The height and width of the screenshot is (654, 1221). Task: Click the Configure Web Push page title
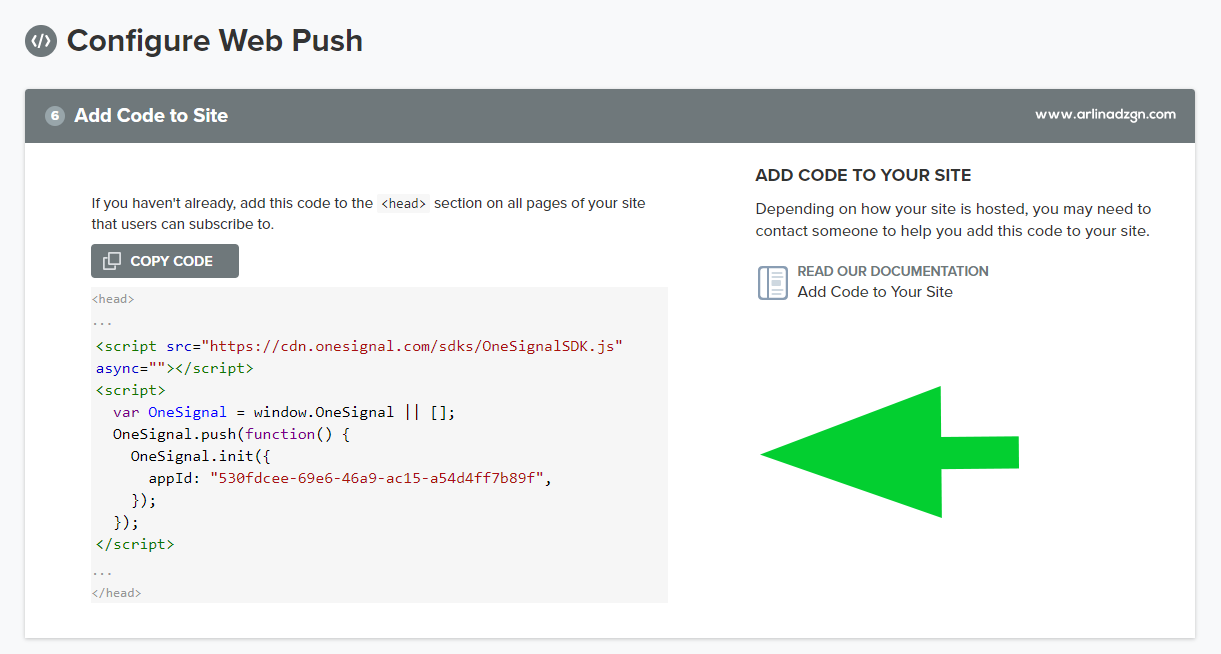215,41
